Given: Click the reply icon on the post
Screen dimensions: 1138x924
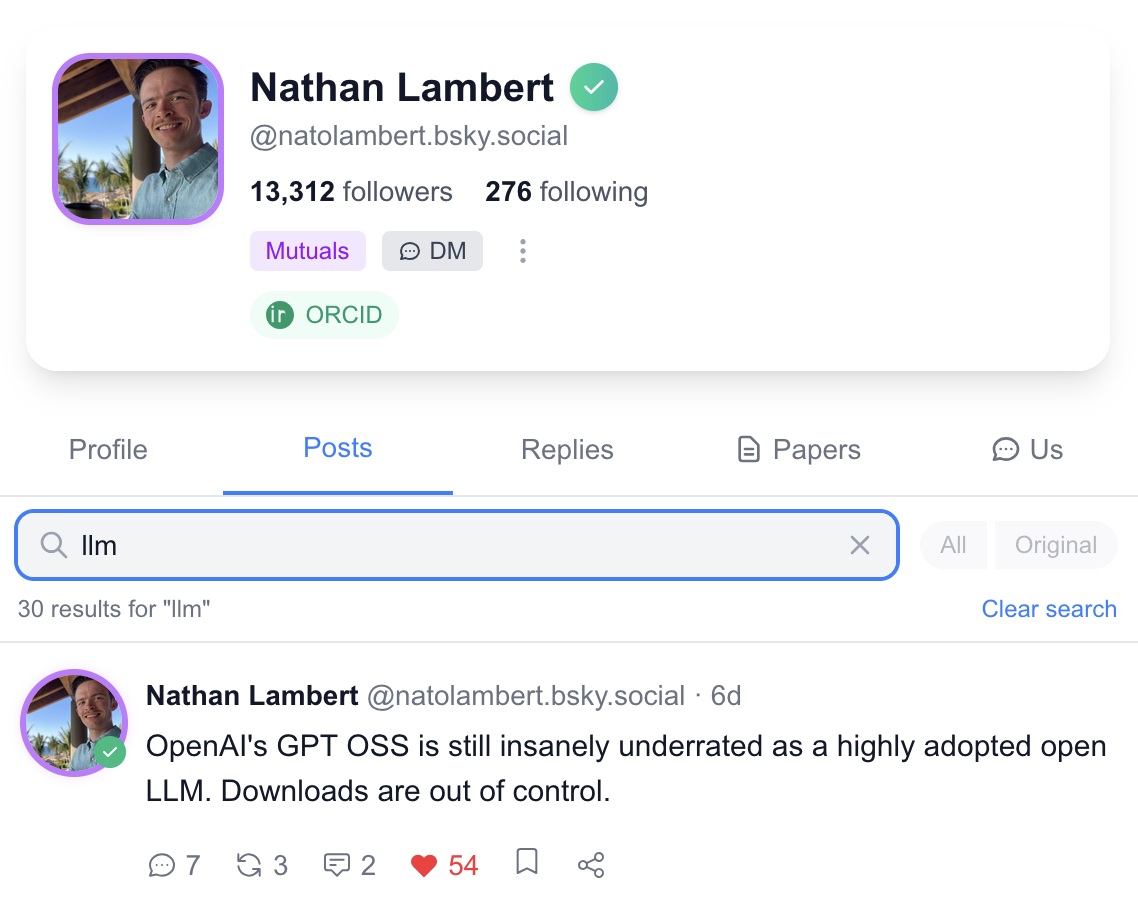Looking at the screenshot, I should click(162, 865).
